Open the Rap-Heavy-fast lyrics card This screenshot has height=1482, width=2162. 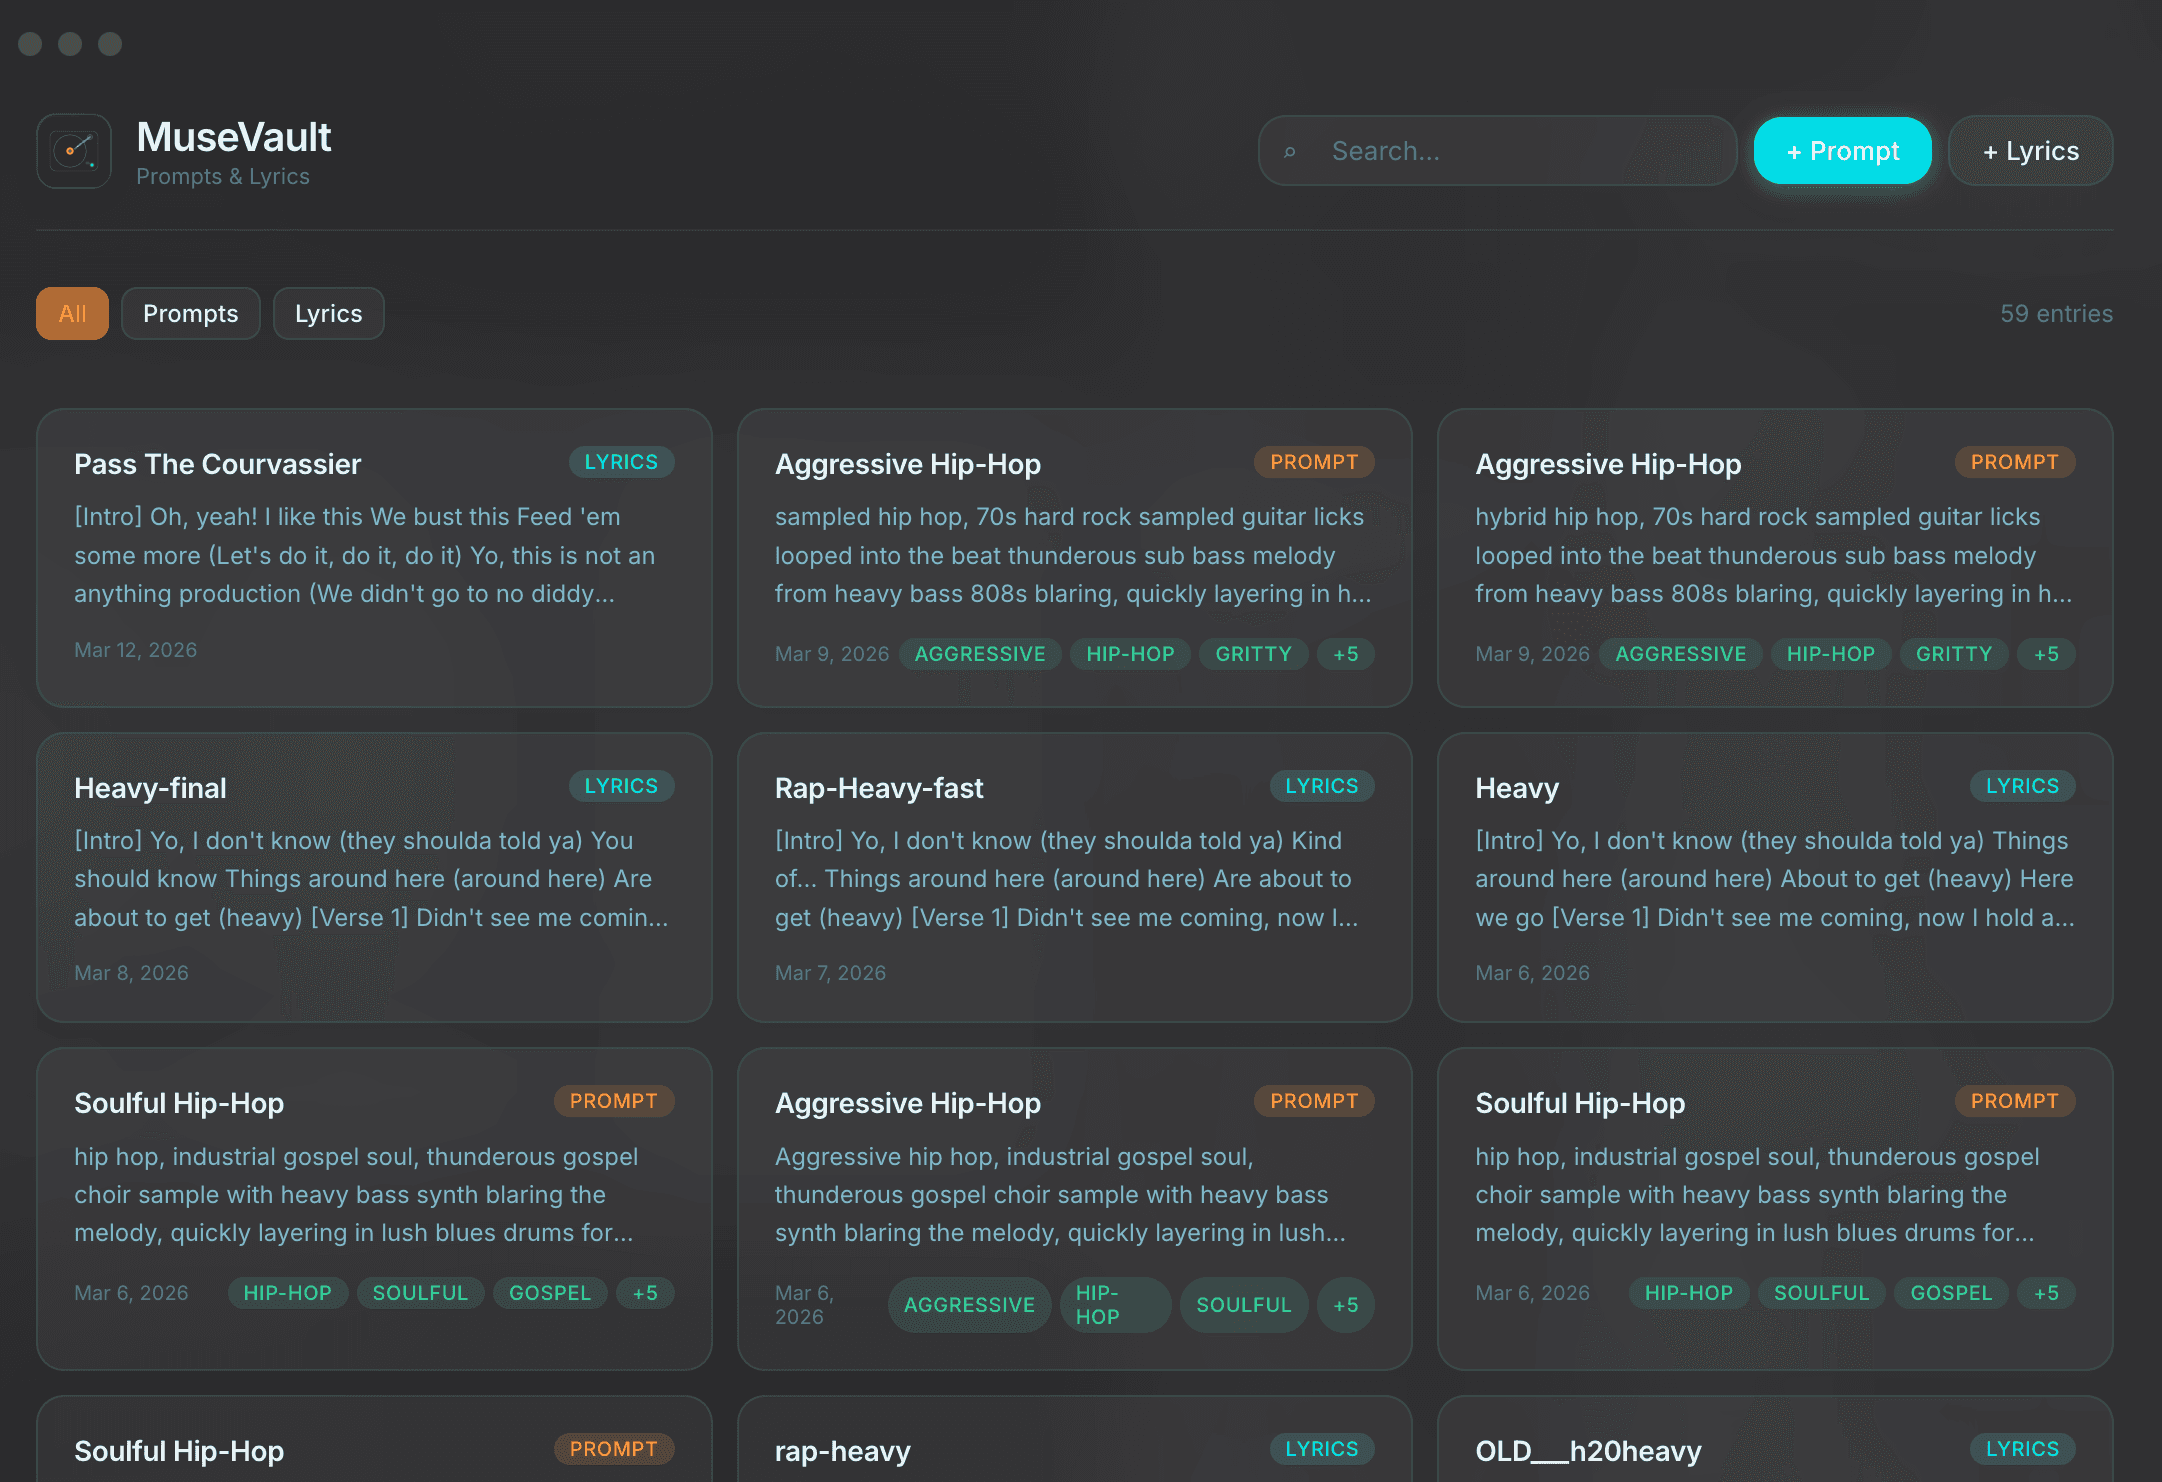tap(1074, 878)
